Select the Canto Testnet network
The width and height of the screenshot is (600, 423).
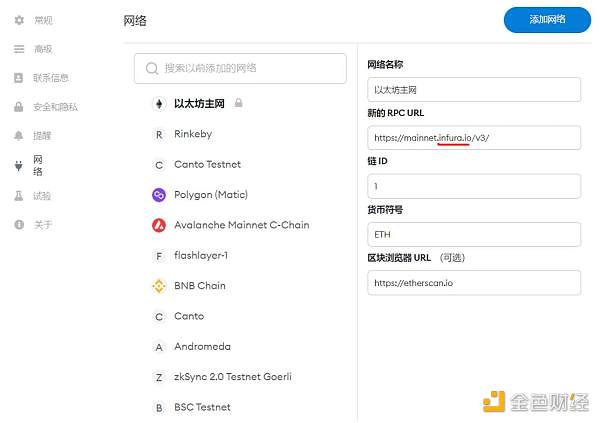click(207, 165)
